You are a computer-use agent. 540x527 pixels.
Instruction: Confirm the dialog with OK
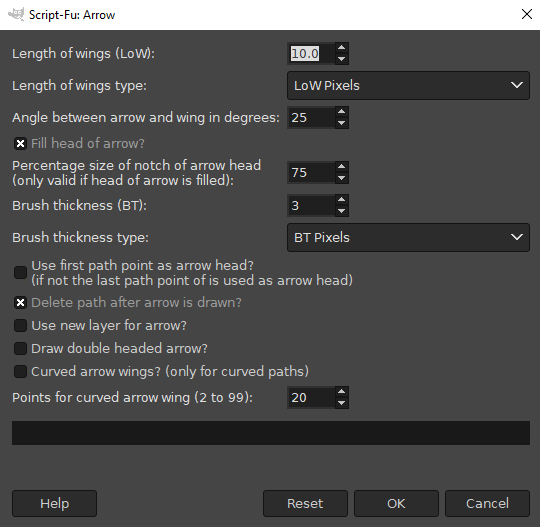[396, 504]
